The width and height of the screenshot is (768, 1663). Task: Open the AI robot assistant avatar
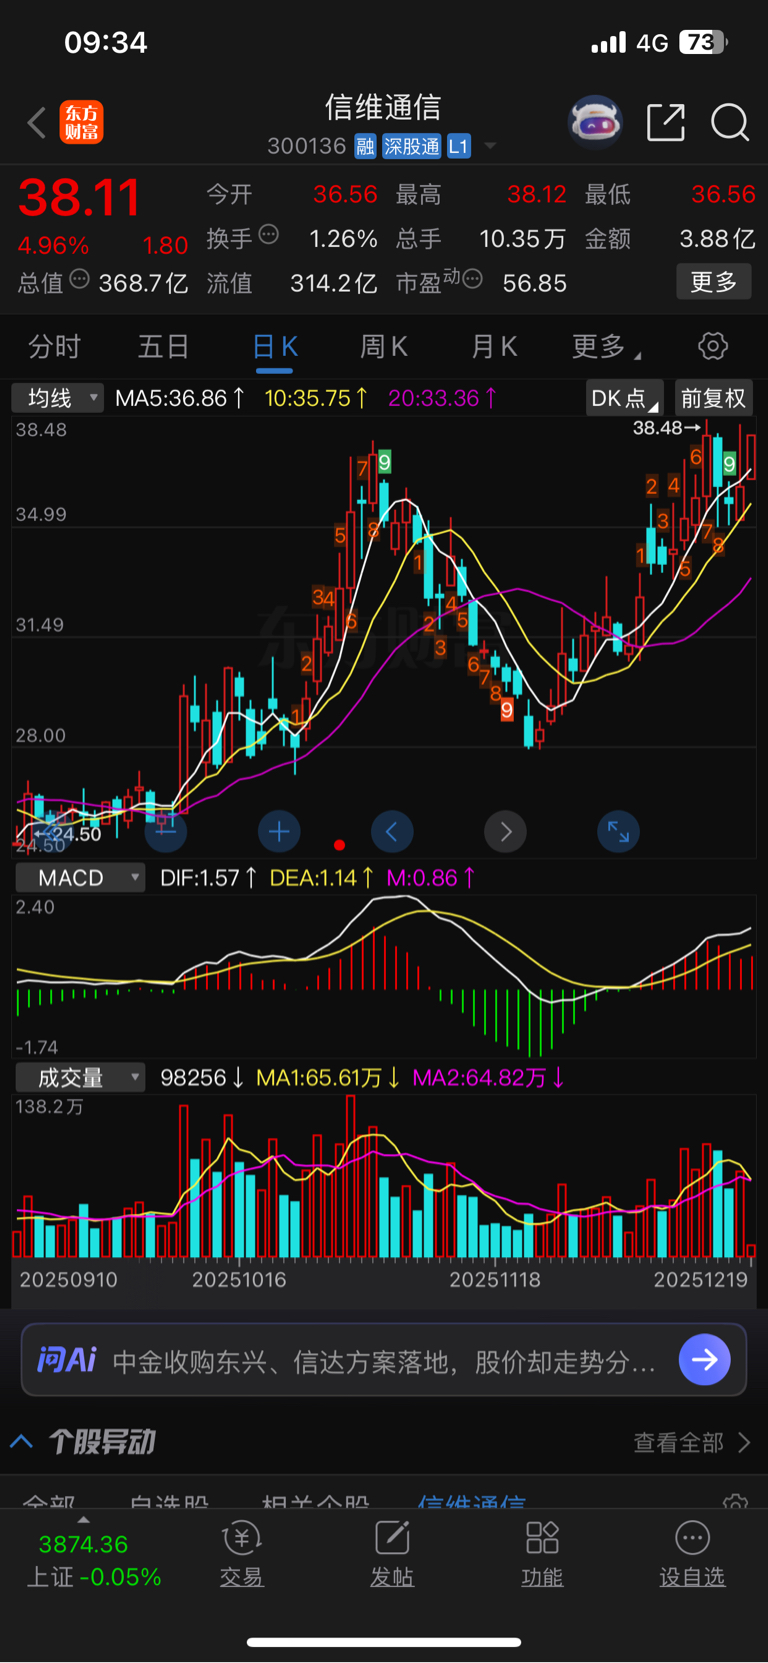pos(595,122)
